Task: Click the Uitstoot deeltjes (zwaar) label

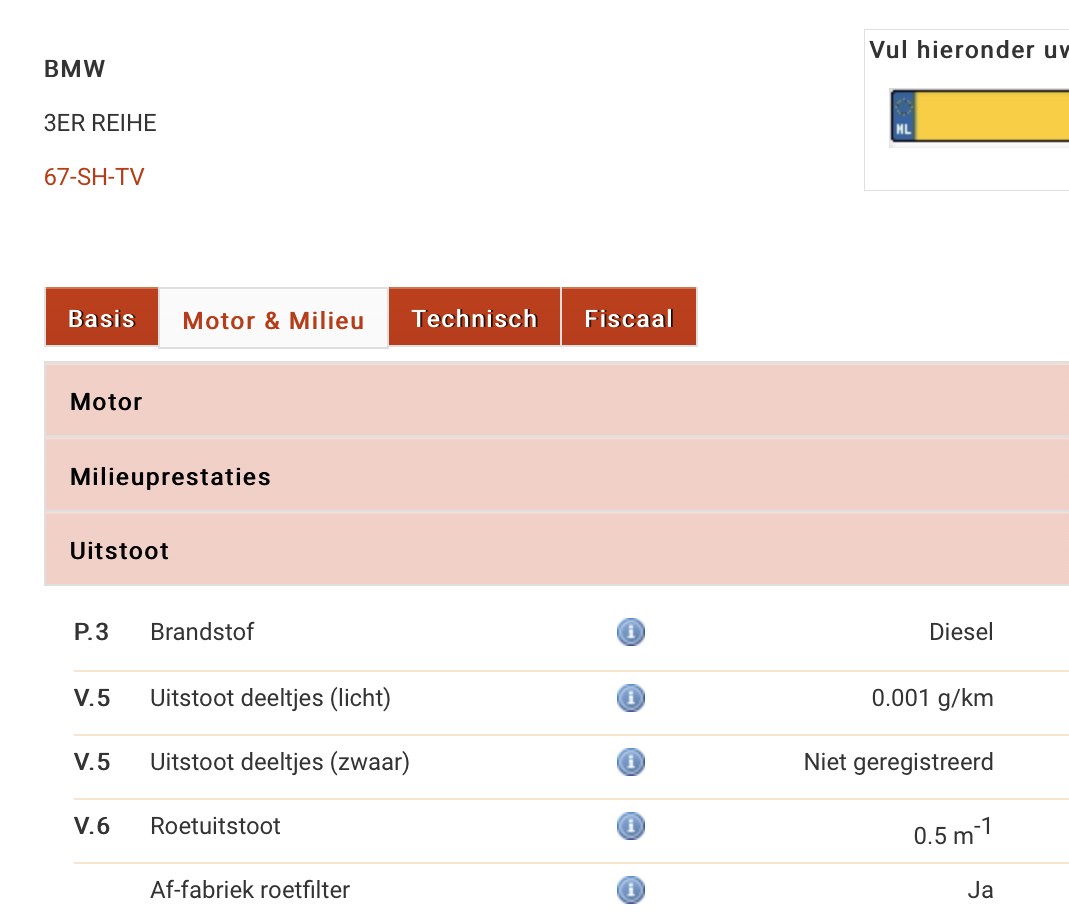Action: pos(280,762)
